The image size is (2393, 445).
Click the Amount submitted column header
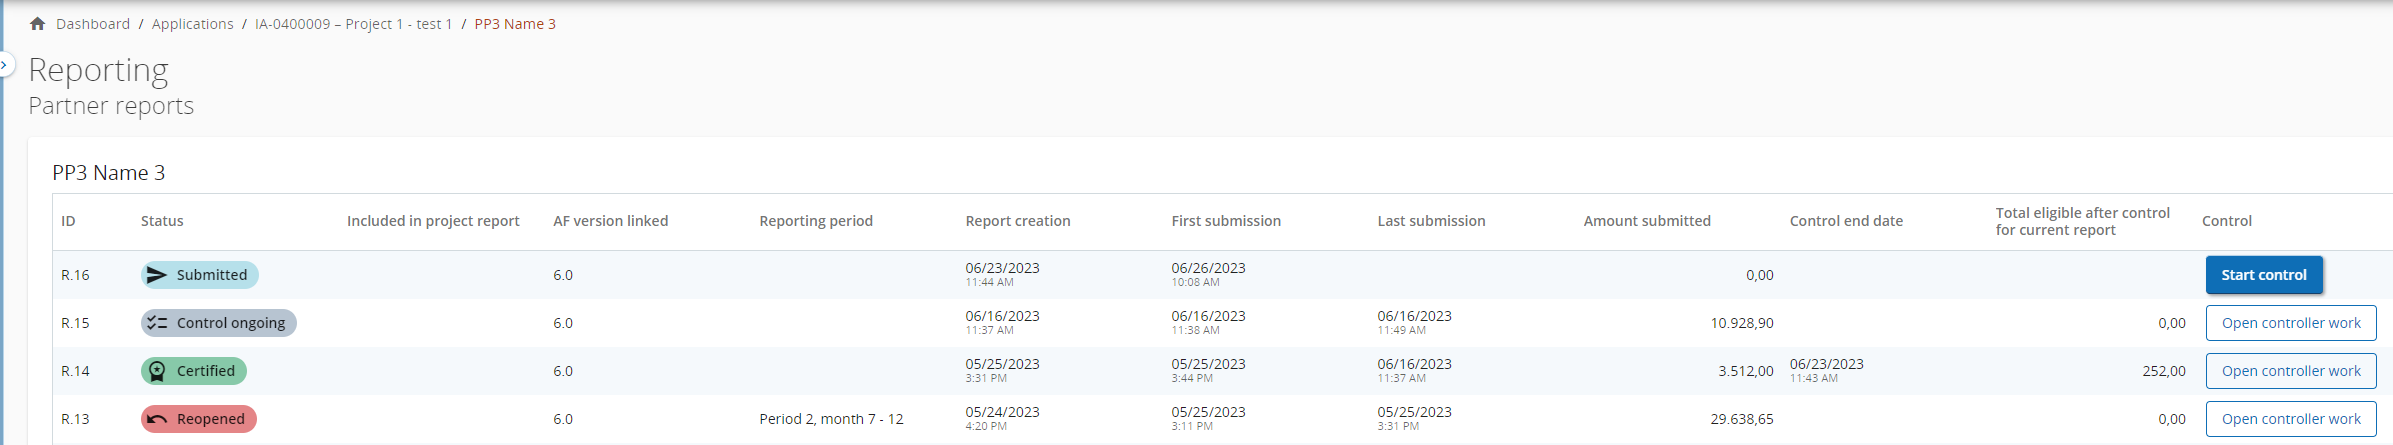coord(1646,221)
